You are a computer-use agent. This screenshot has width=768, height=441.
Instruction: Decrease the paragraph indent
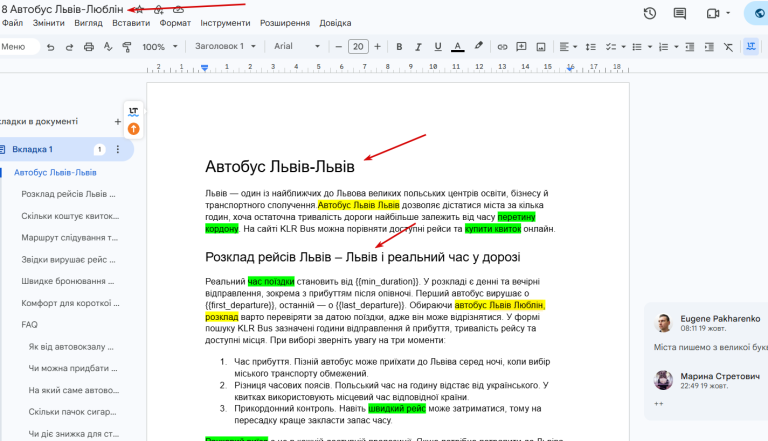(x=690, y=47)
